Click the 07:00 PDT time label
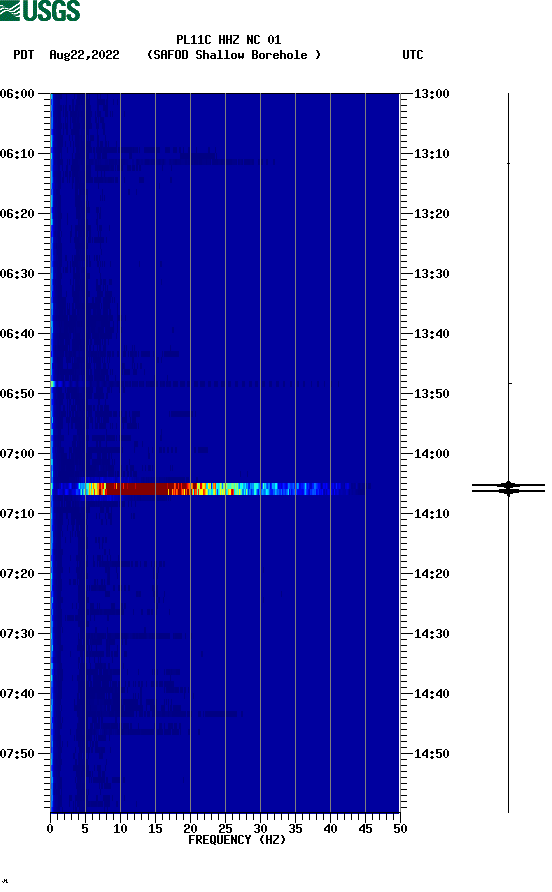552x892 pixels. [x=18, y=453]
